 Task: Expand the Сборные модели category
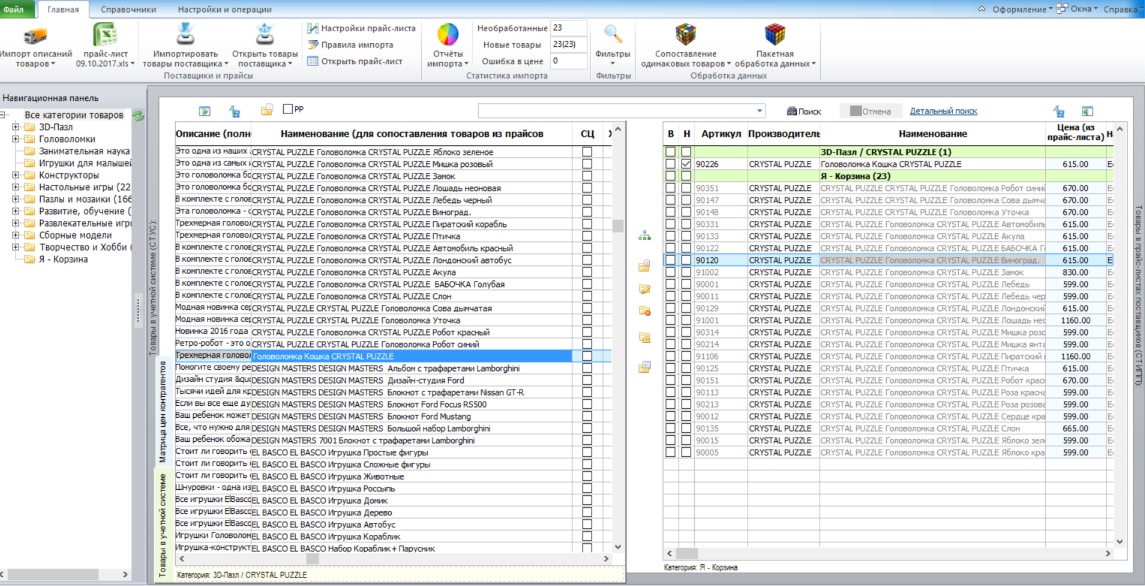(x=16, y=235)
